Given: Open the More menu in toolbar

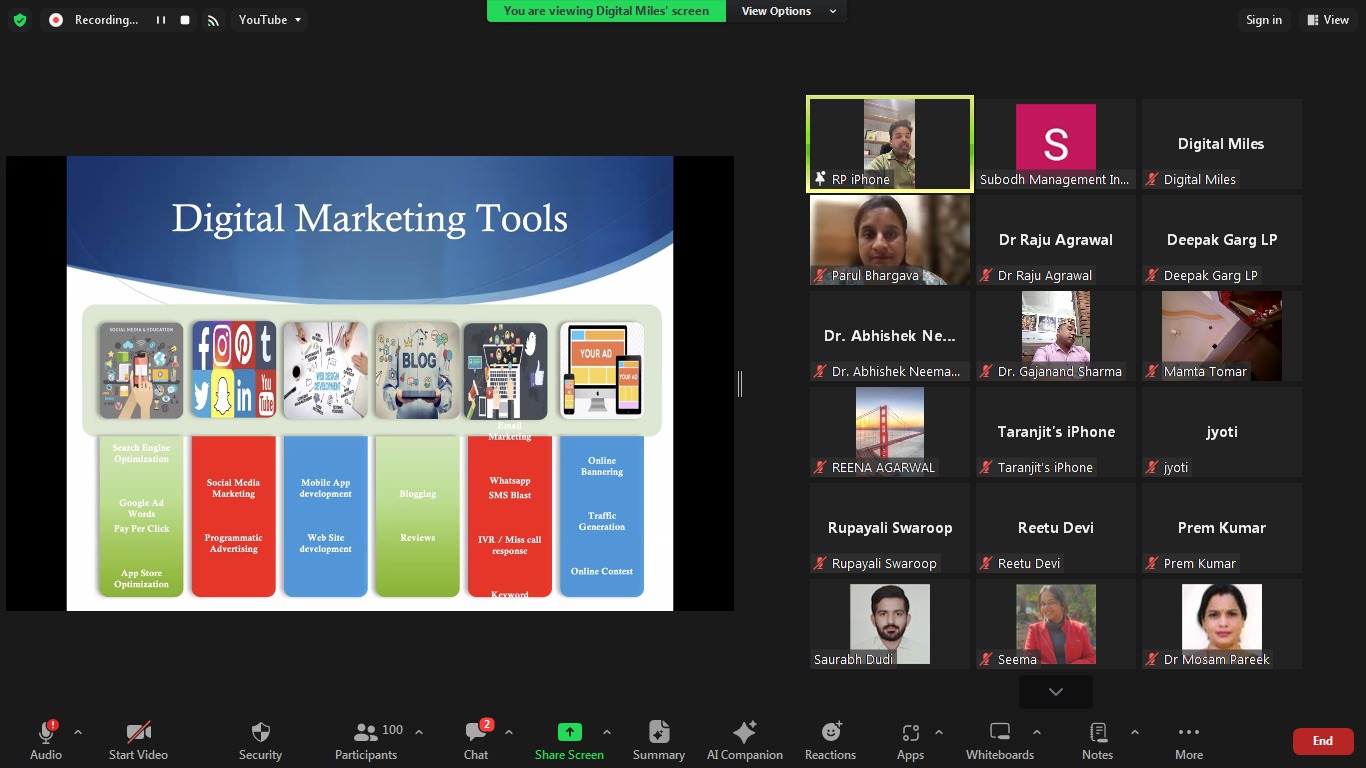Looking at the screenshot, I should [1188, 740].
